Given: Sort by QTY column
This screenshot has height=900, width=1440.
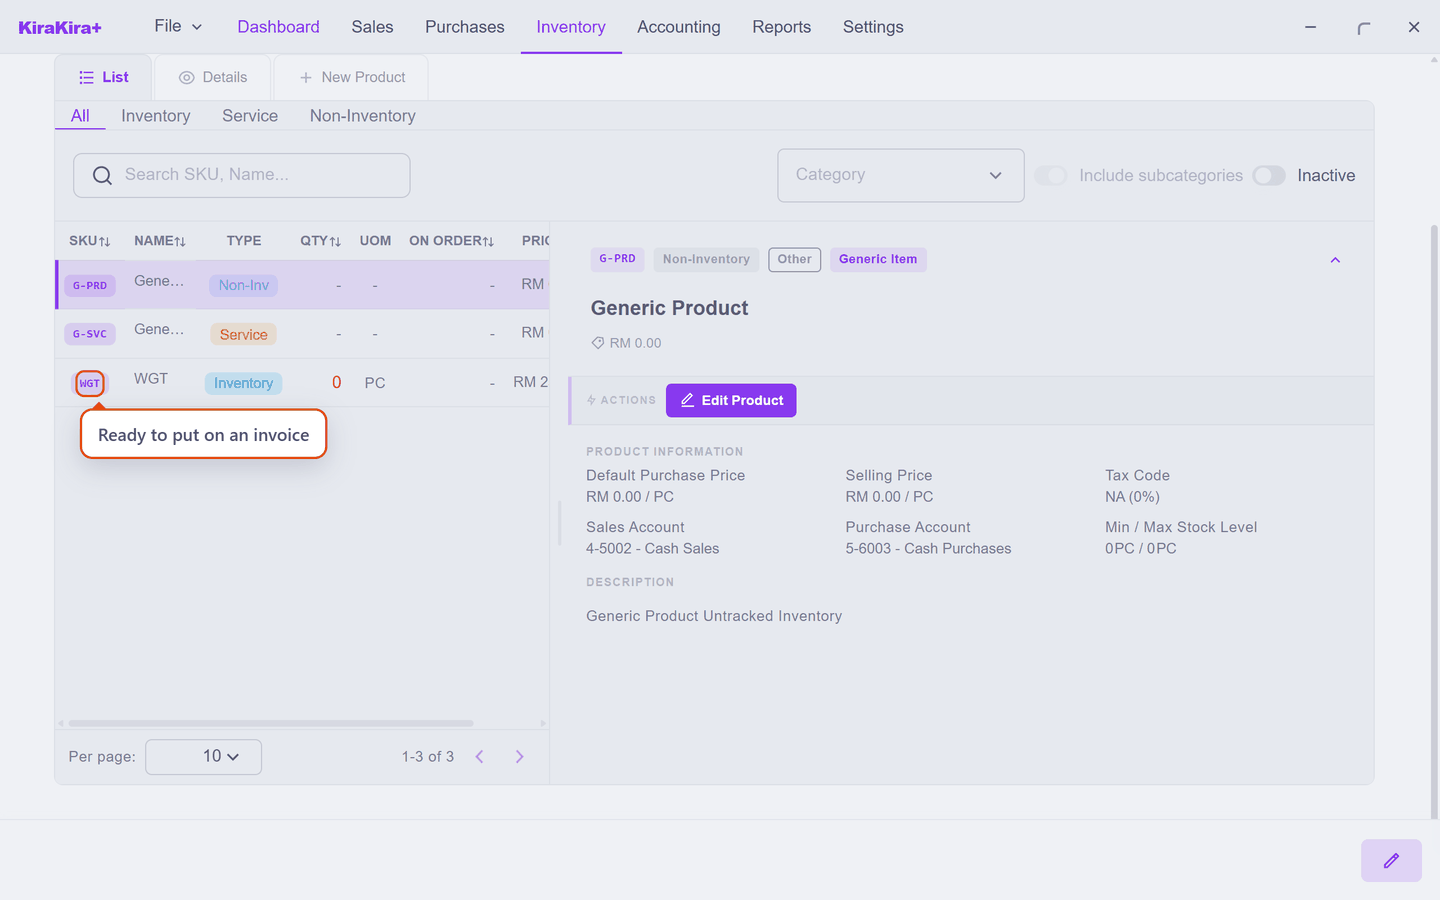Looking at the screenshot, I should [321, 241].
